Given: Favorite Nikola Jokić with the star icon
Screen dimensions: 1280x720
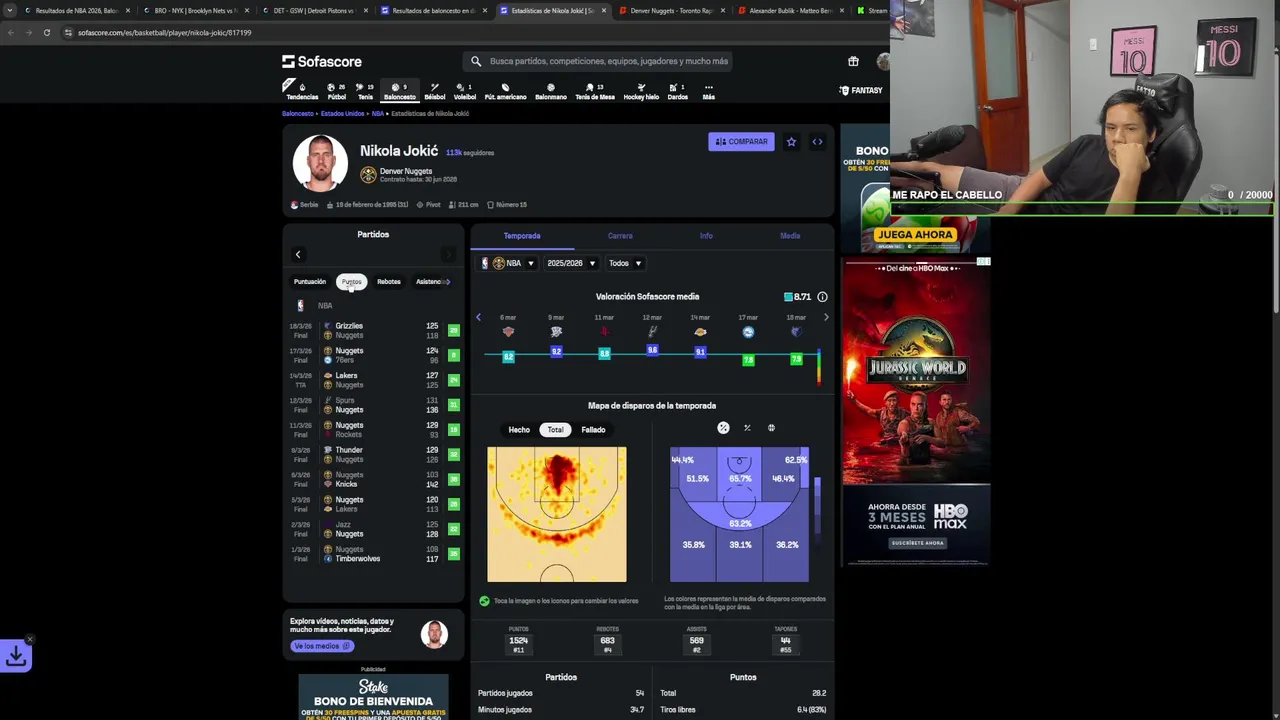Looking at the screenshot, I should (791, 142).
